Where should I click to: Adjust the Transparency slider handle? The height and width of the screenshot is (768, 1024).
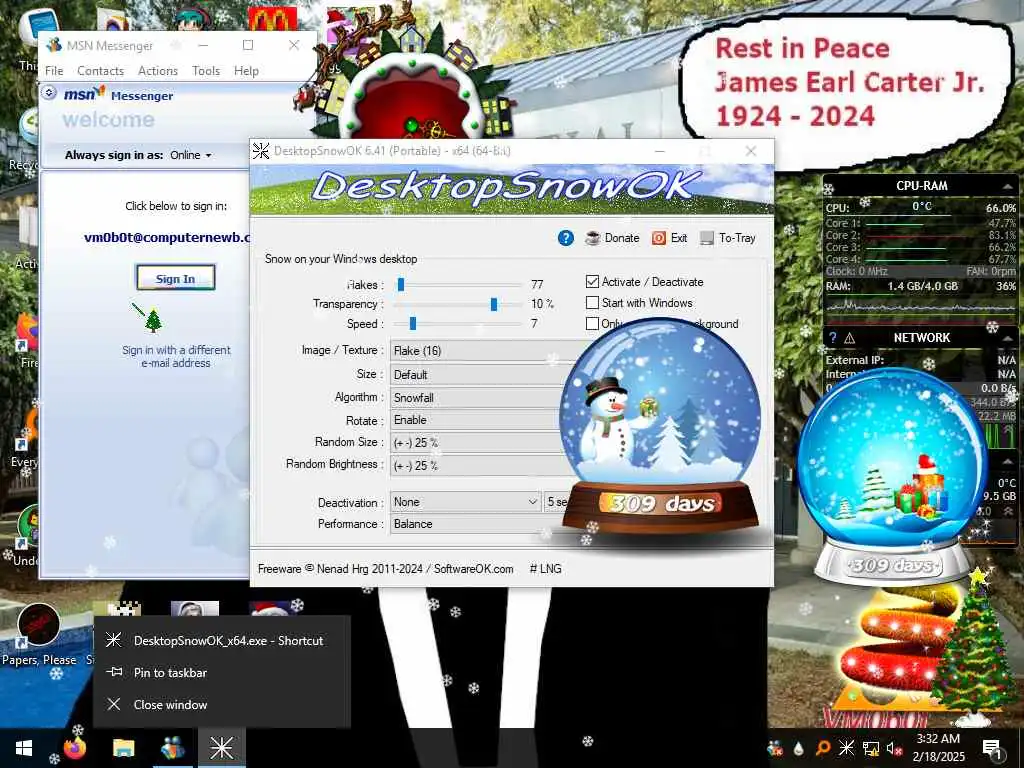pyautogui.click(x=494, y=304)
